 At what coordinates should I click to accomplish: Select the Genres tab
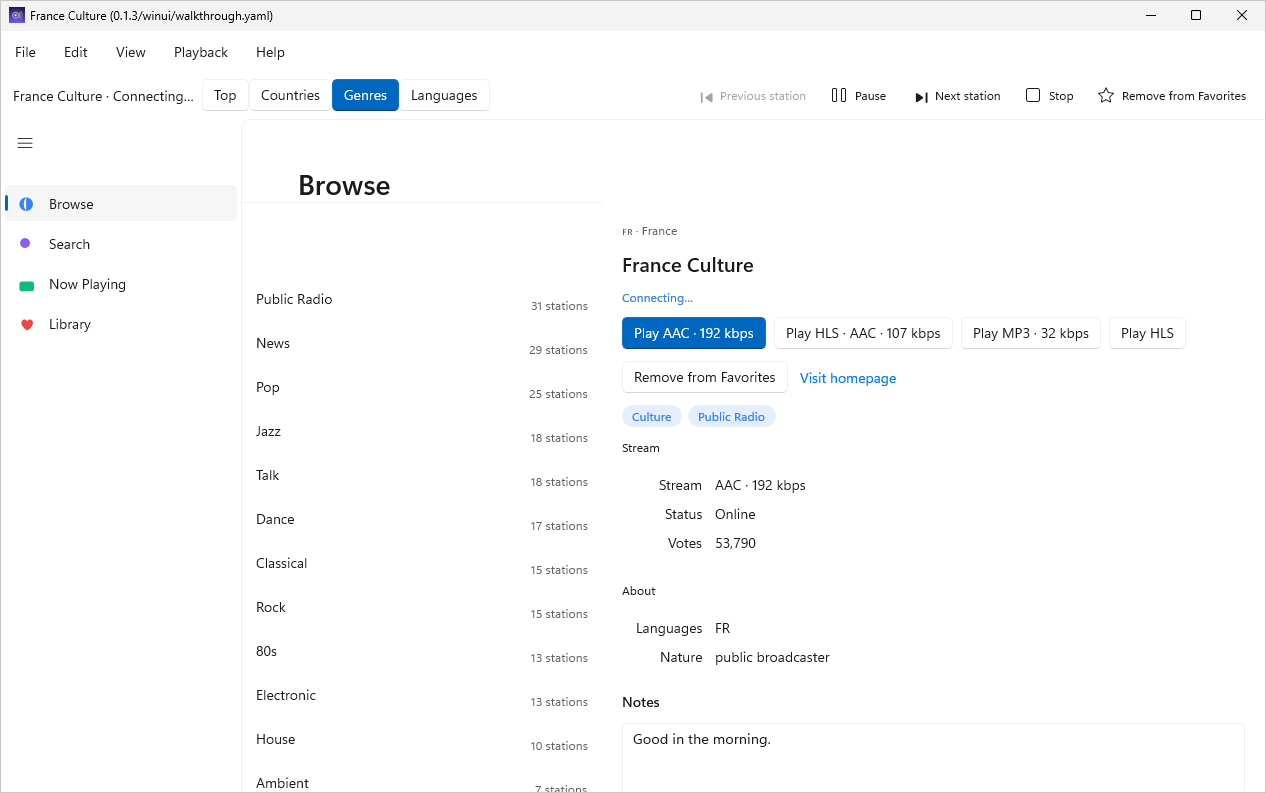pos(365,95)
